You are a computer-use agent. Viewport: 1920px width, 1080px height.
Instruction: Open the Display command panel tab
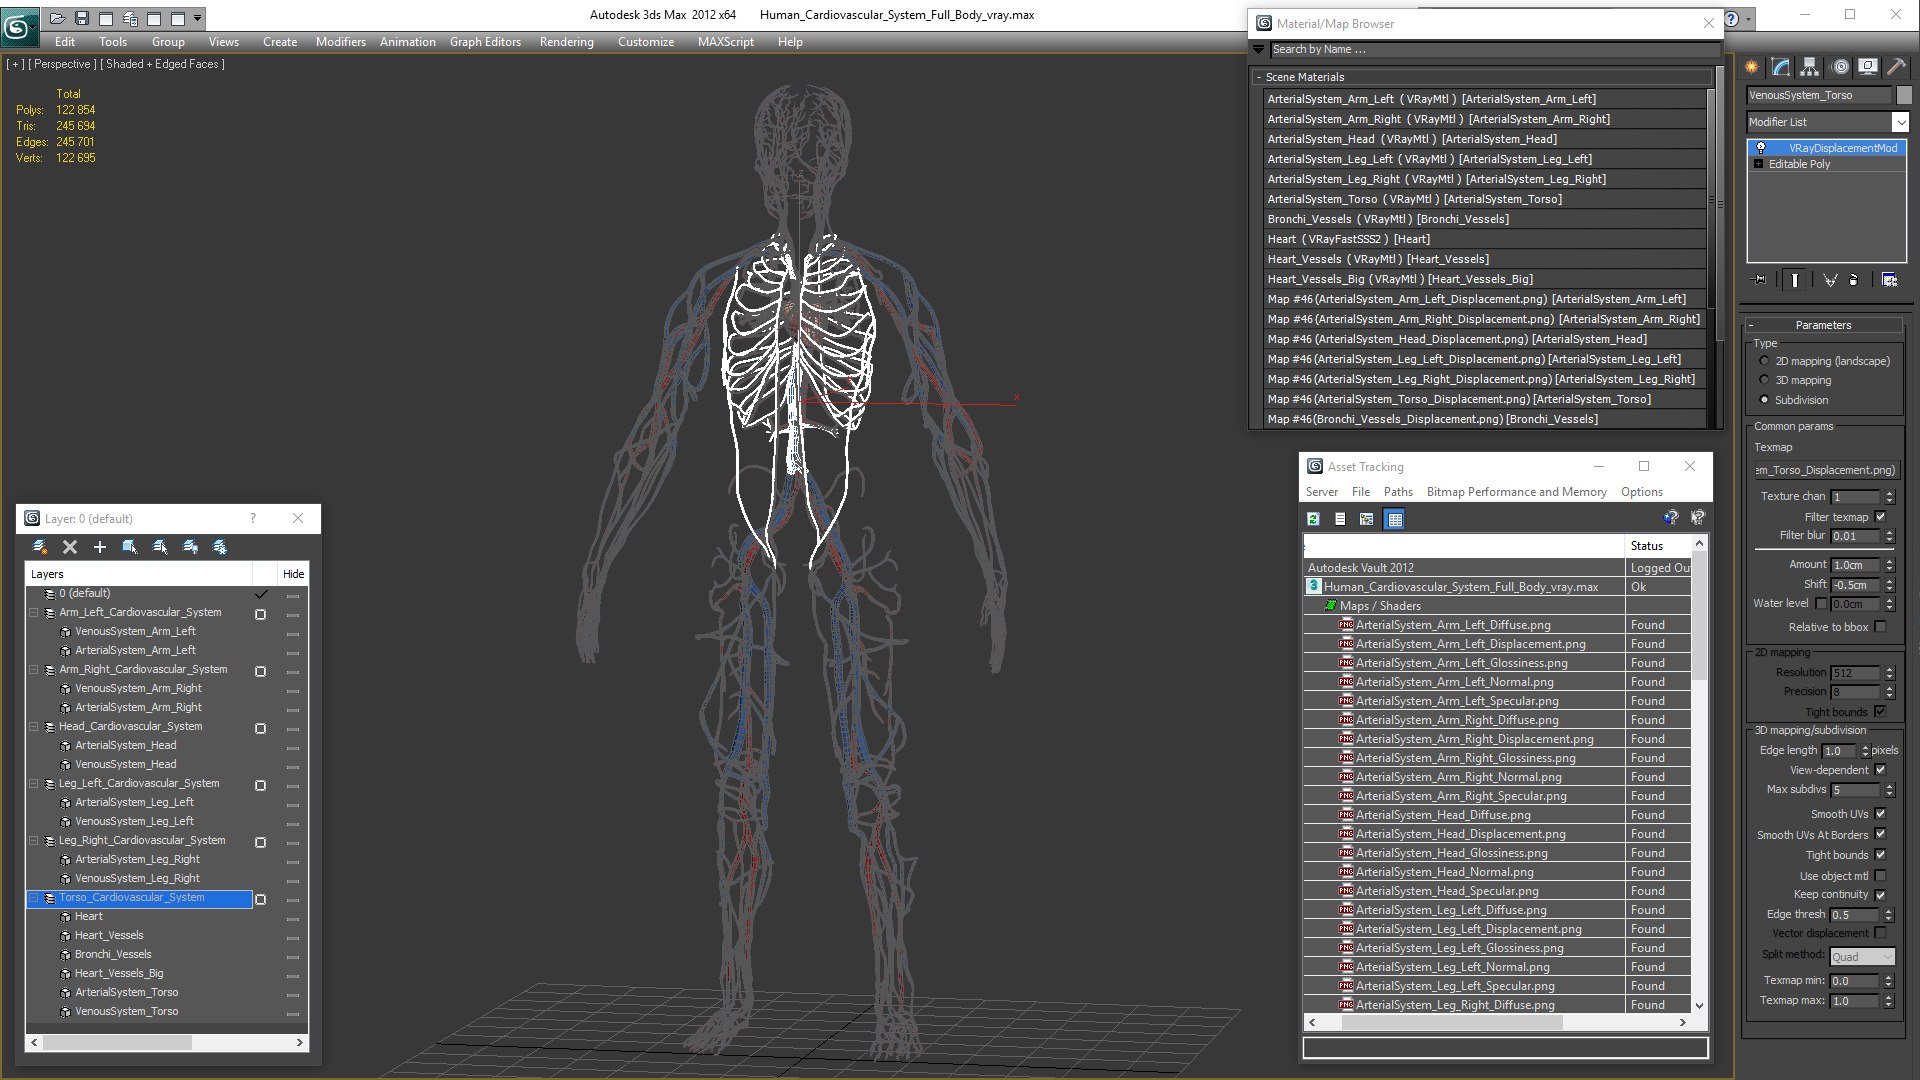[1868, 67]
